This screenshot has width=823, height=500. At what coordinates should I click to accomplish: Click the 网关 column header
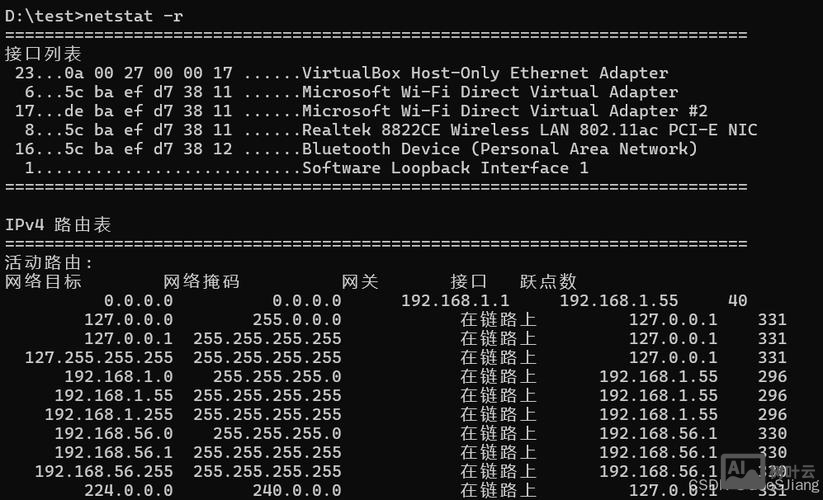pyautogui.click(x=360, y=282)
